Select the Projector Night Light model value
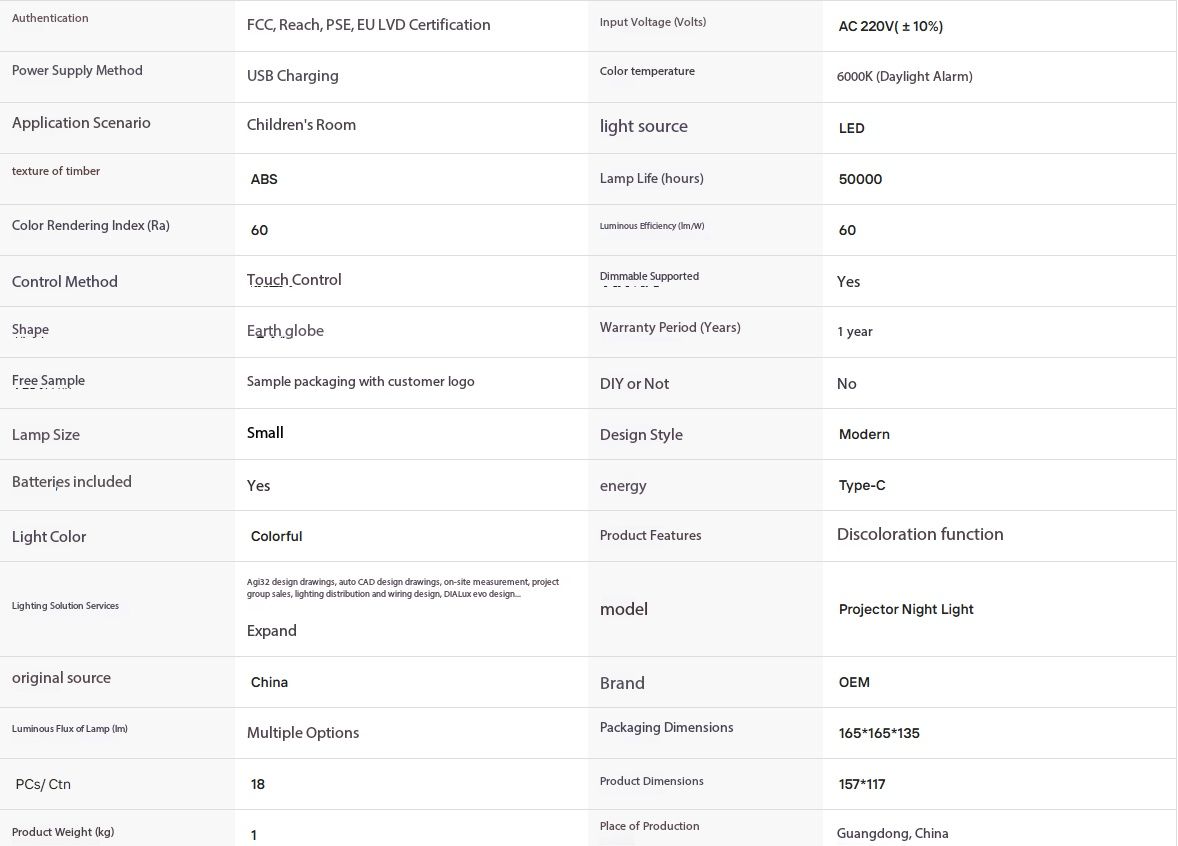The image size is (1178, 846). click(x=906, y=609)
